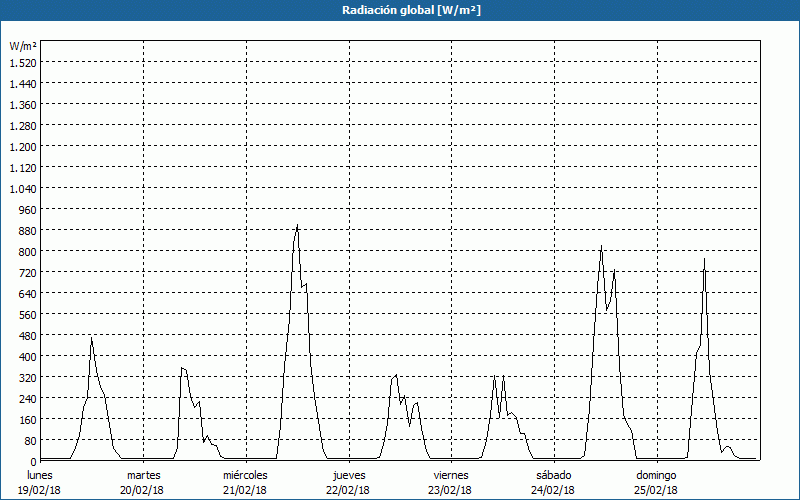800x500 pixels.
Task: Click the 25/02/18 date label
Action: pos(656,490)
